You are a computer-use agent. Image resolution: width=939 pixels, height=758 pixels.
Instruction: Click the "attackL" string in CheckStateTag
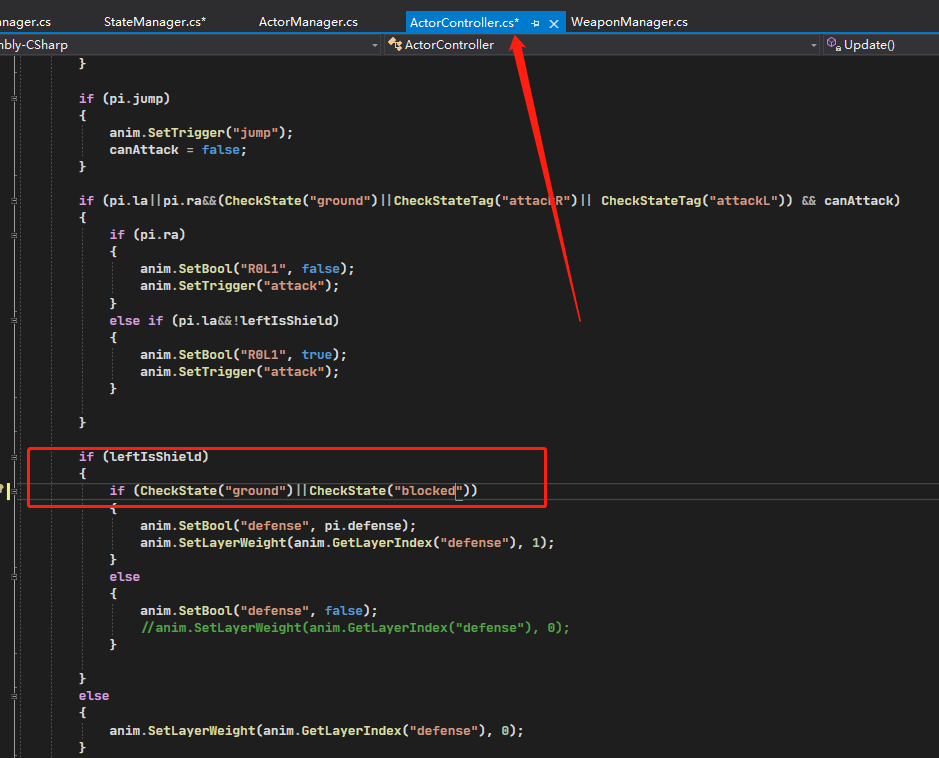(743, 201)
